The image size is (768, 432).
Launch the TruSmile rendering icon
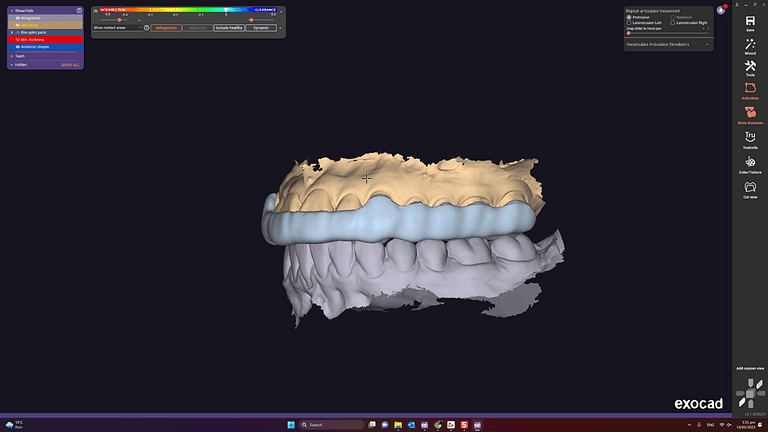(x=749, y=139)
